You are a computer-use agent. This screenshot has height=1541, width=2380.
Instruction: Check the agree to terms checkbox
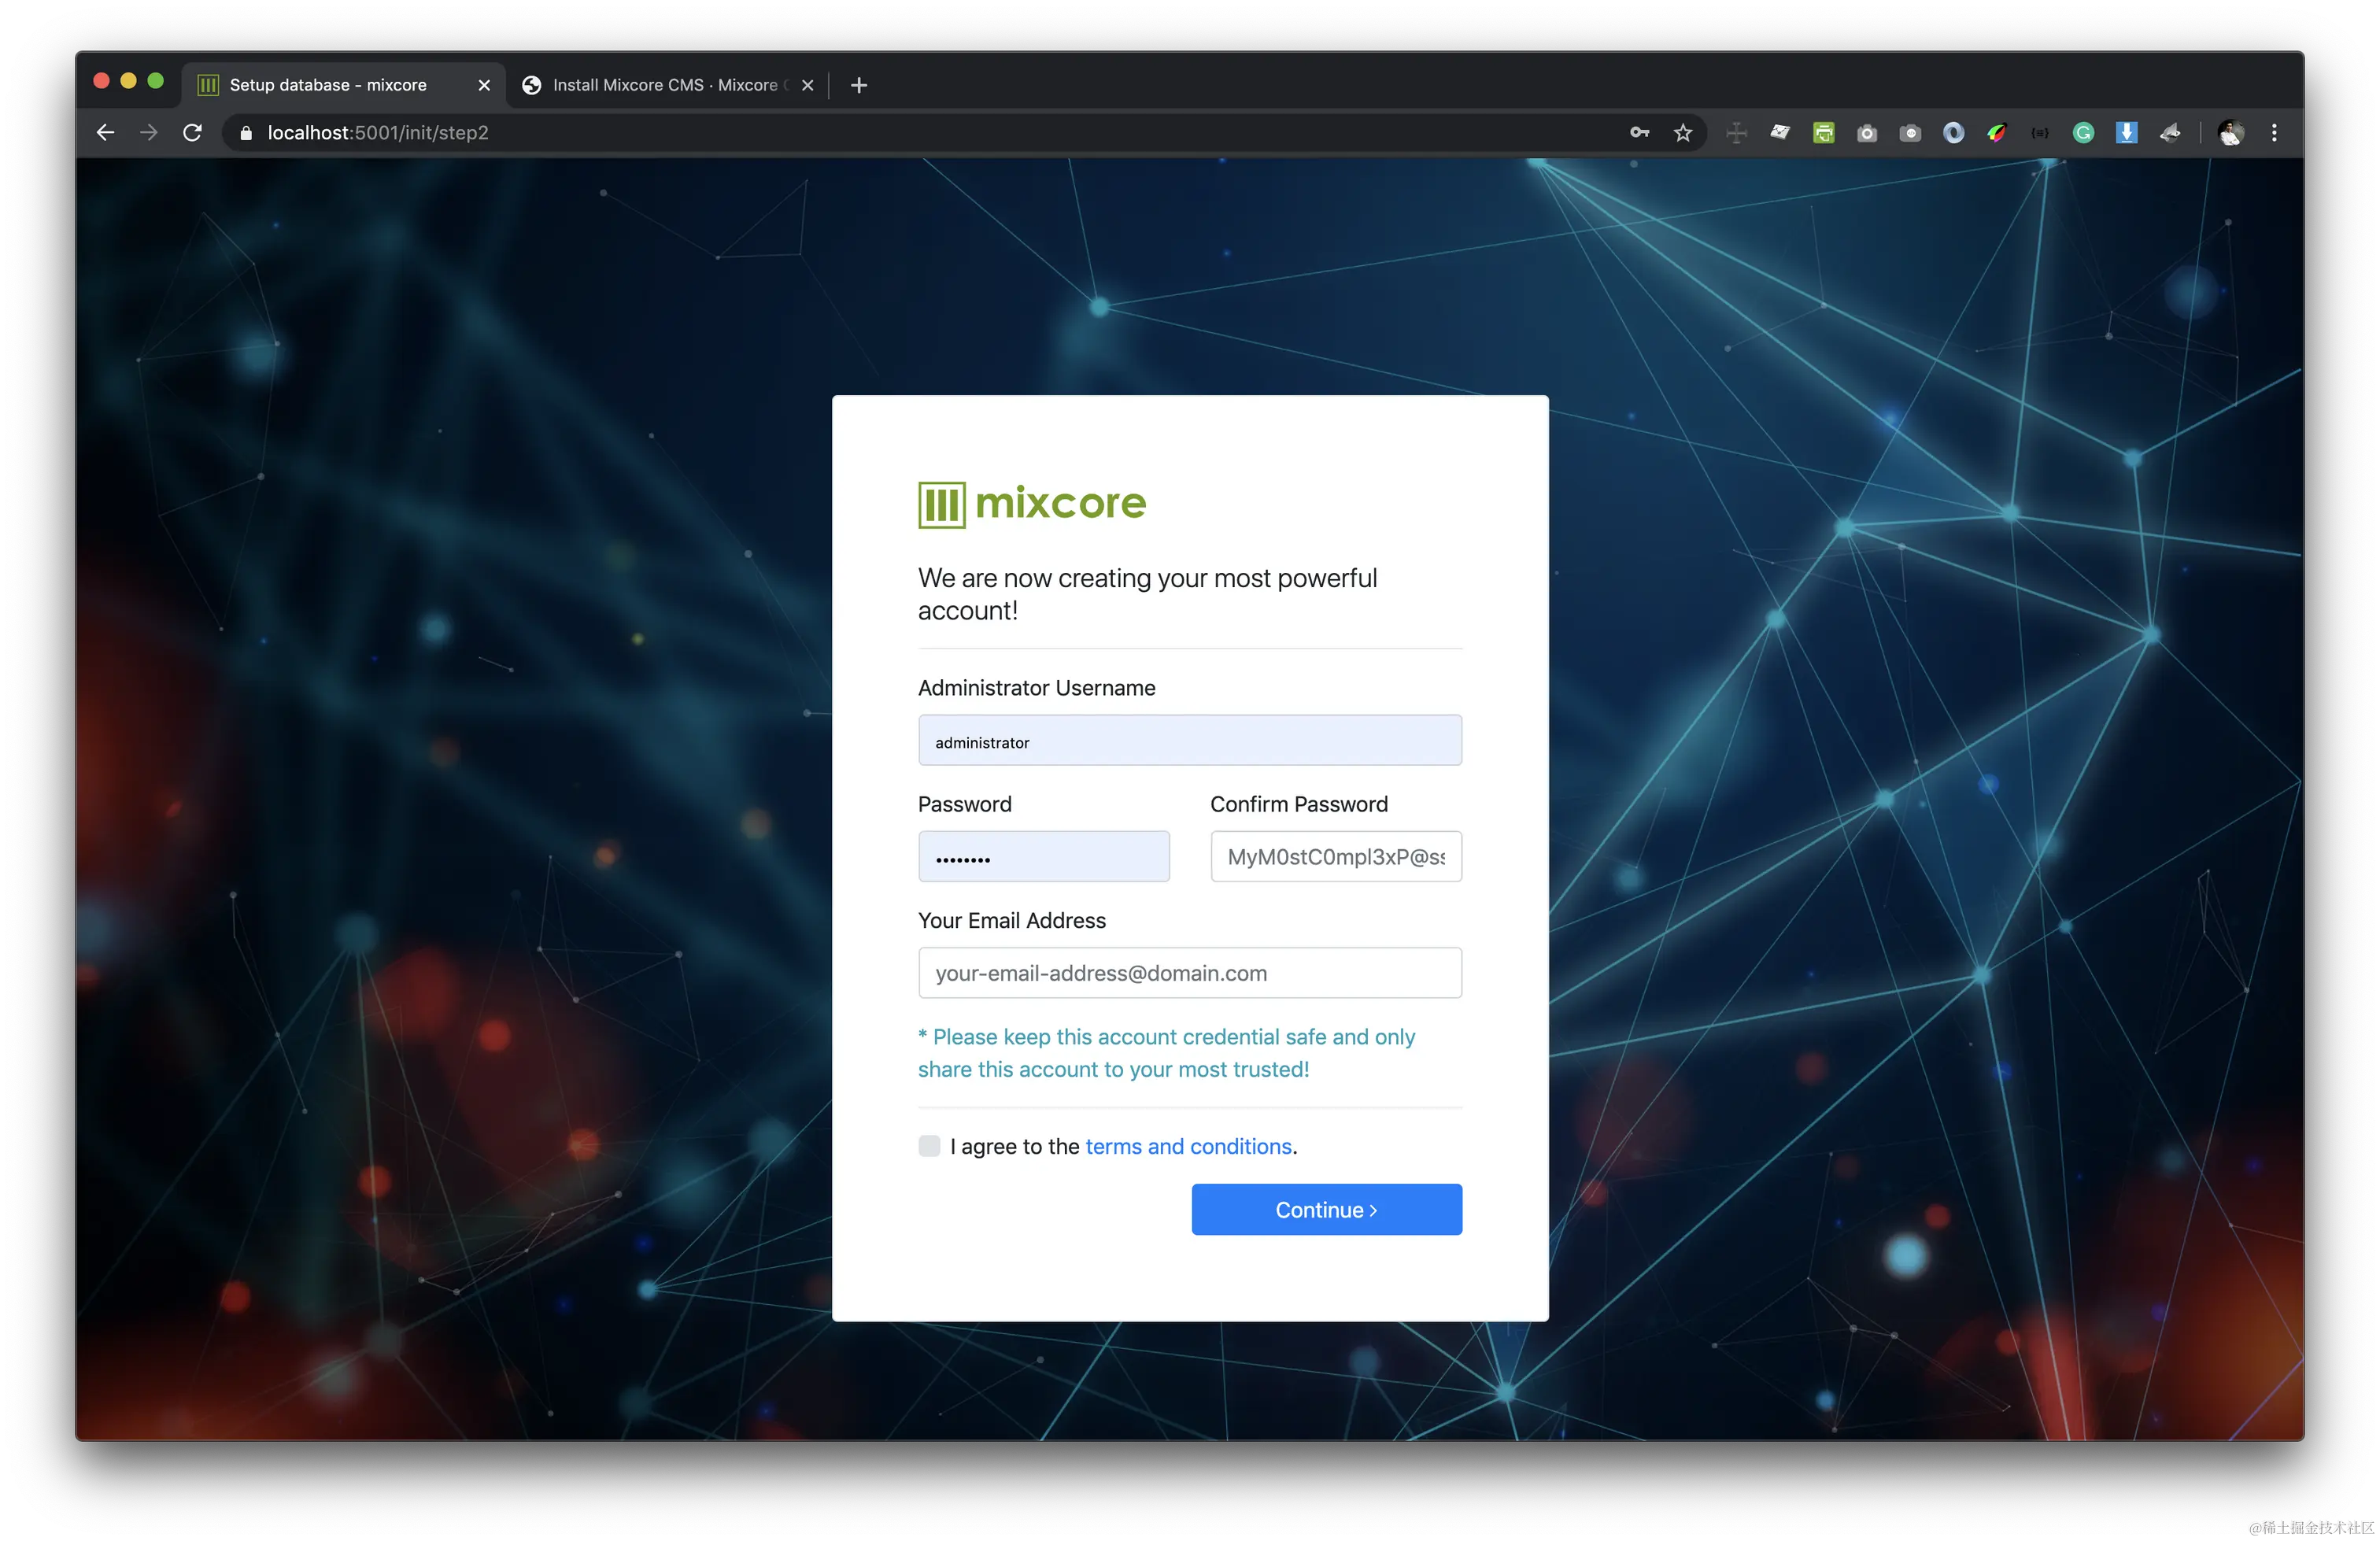click(x=929, y=1145)
